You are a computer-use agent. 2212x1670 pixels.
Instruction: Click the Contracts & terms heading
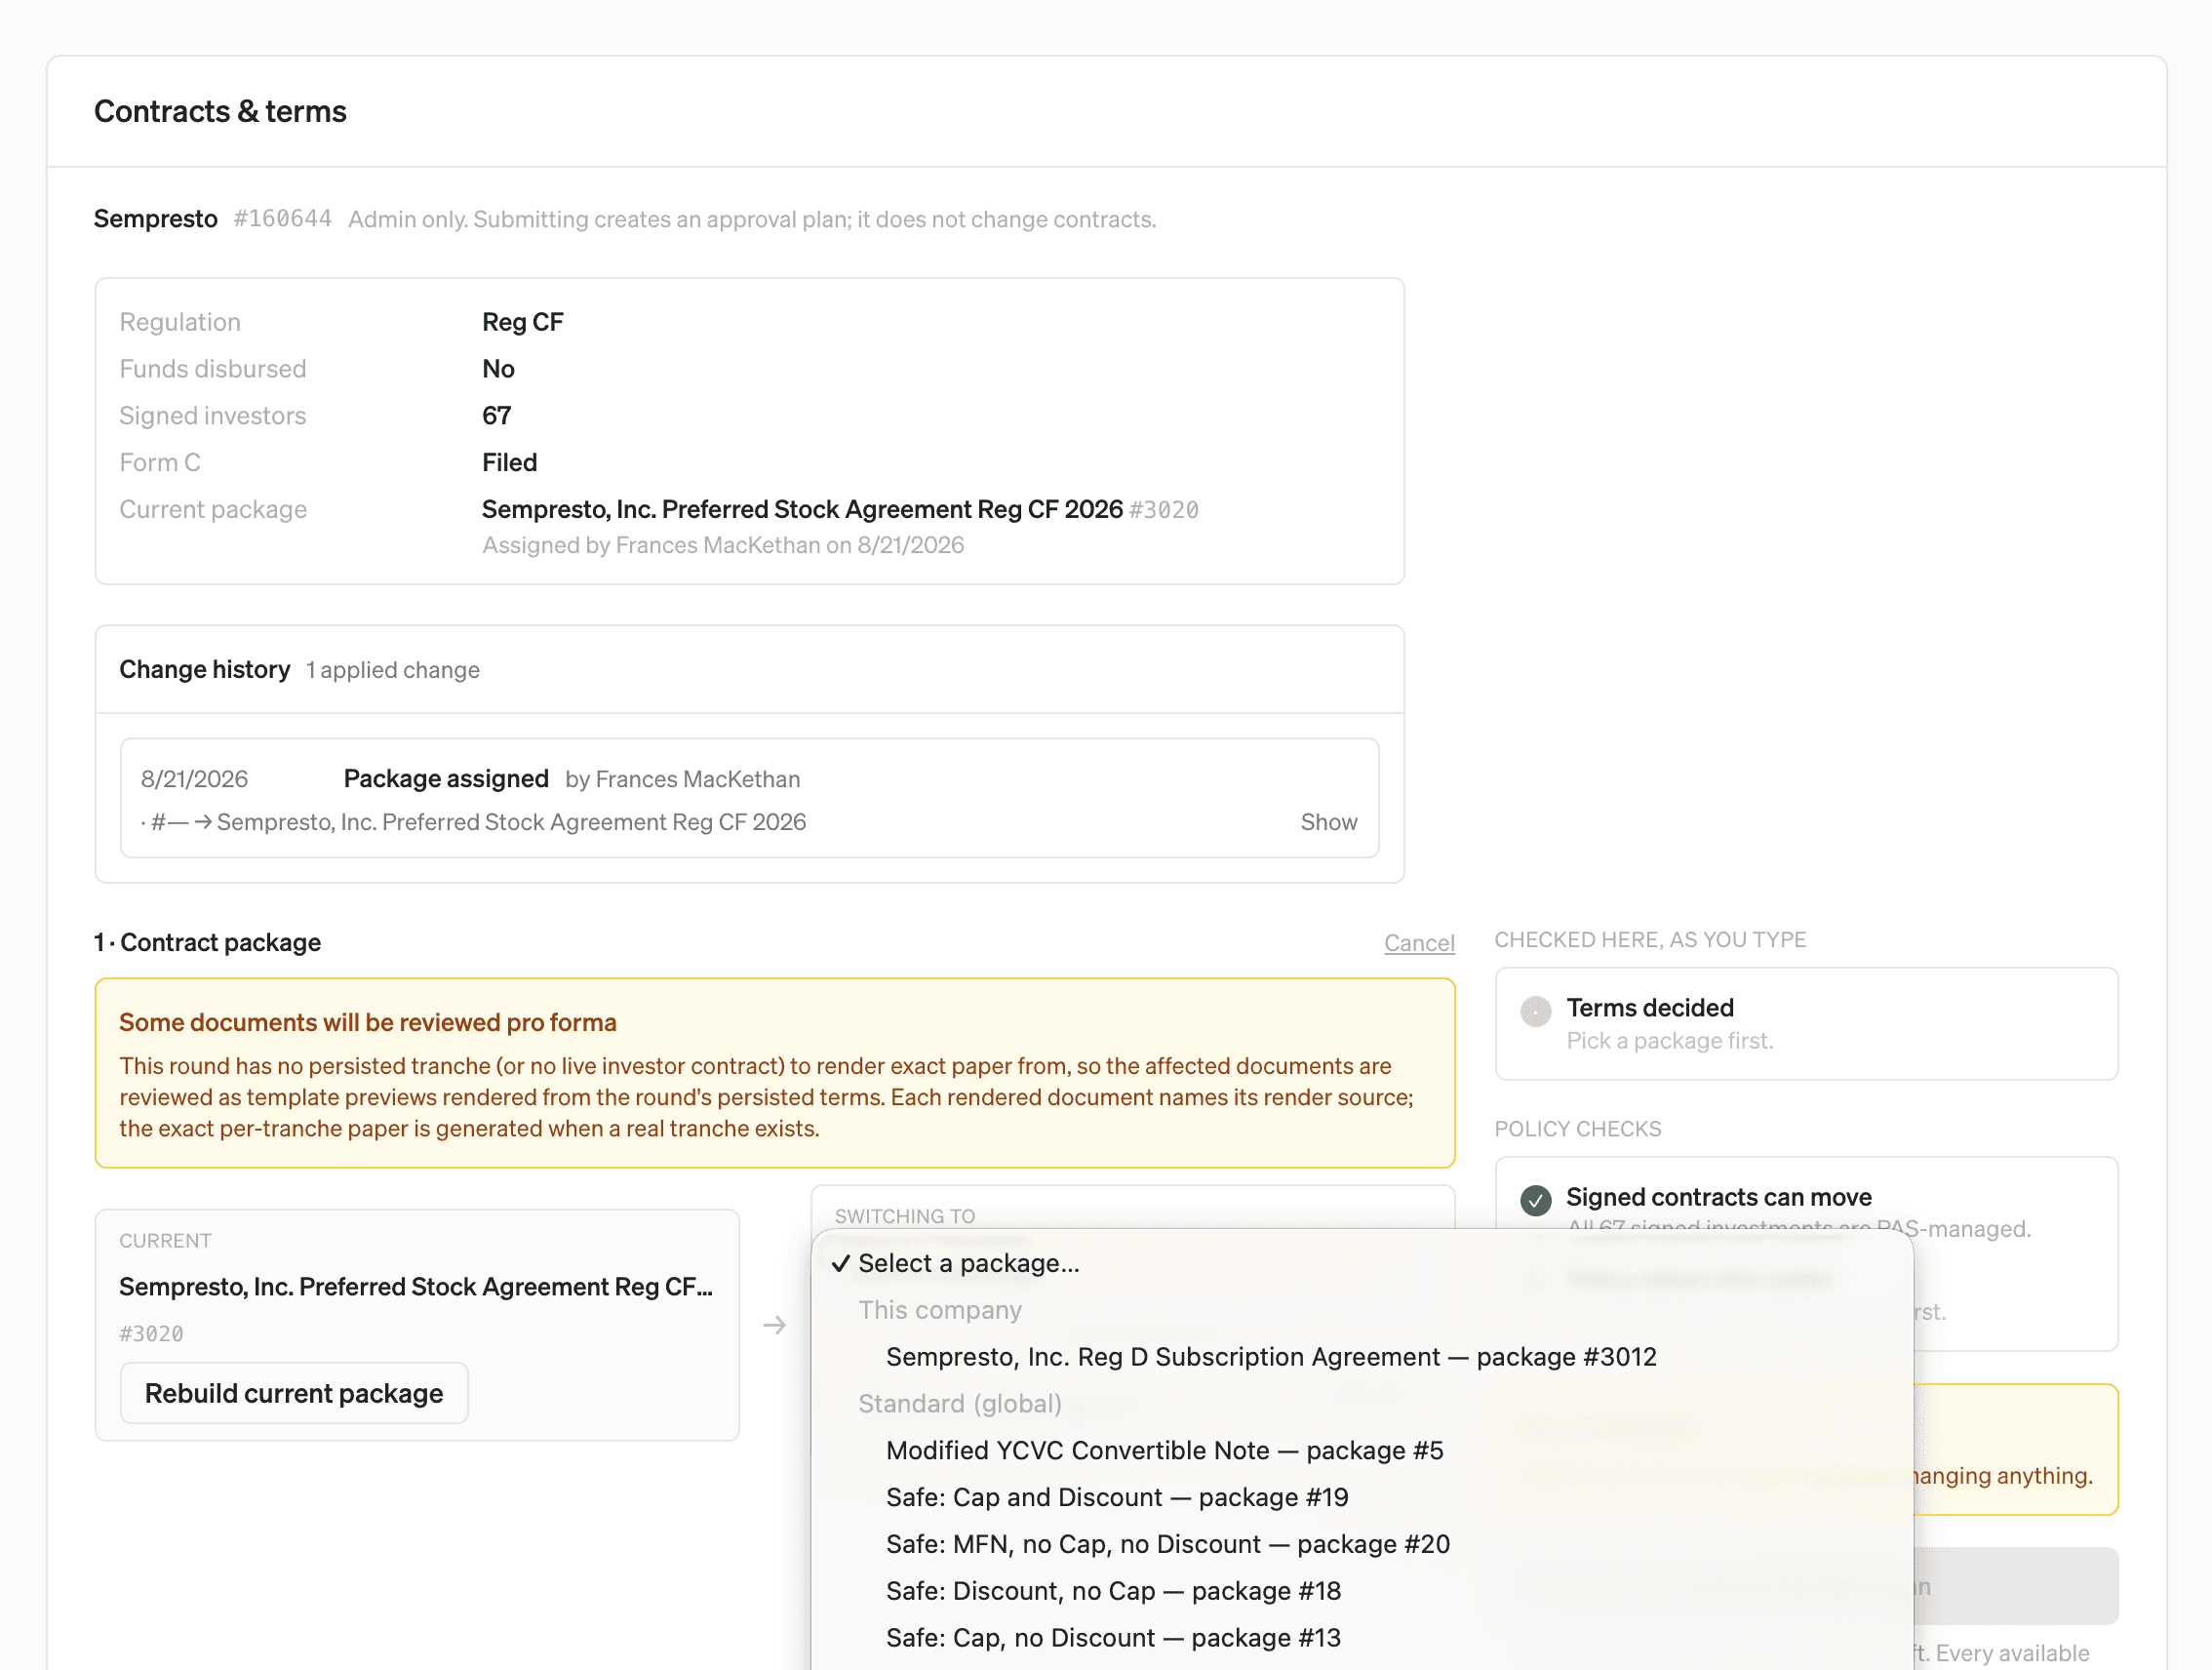(x=220, y=111)
